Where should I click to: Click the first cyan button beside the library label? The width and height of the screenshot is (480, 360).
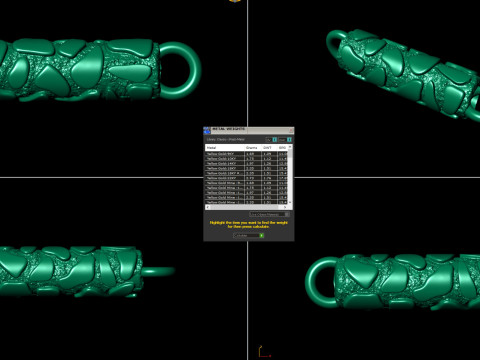(275, 140)
